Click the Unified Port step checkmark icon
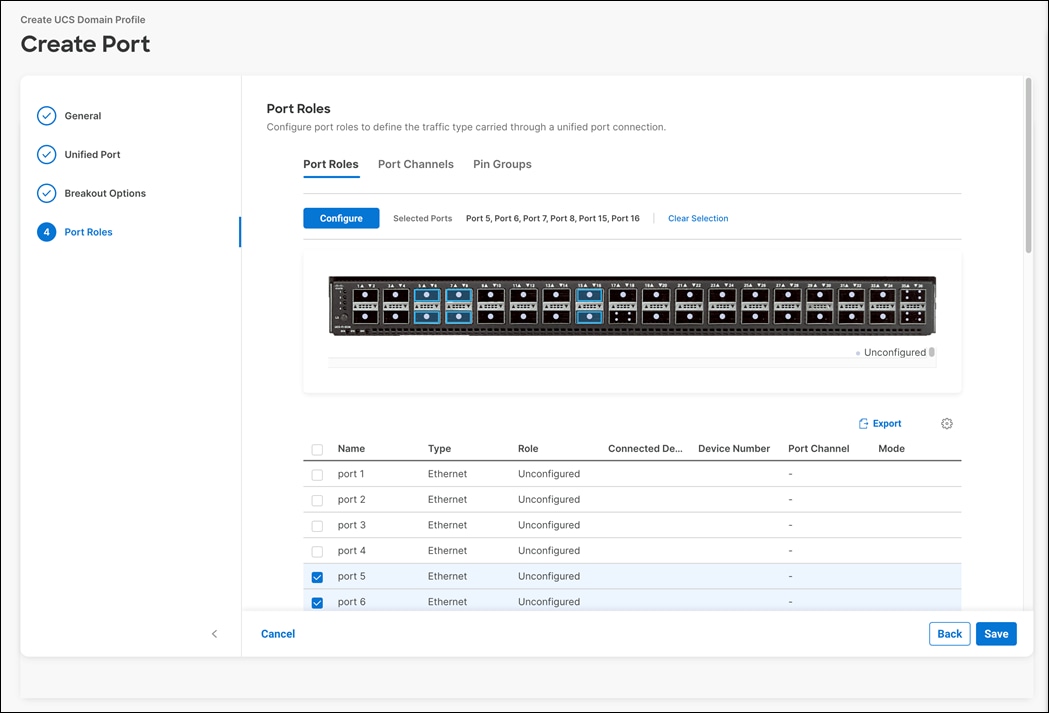The height and width of the screenshot is (713, 1049). click(x=46, y=155)
